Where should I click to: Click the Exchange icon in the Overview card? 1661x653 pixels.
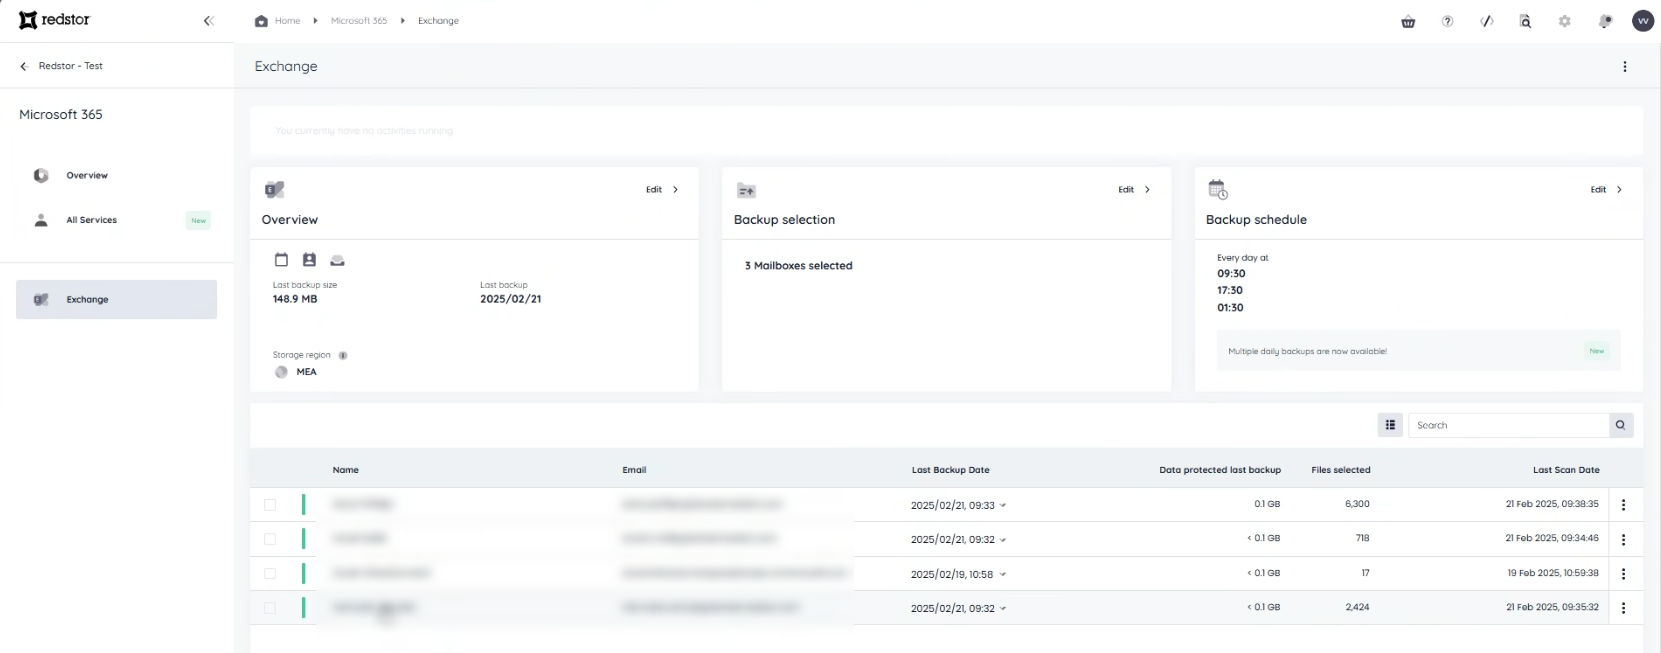[274, 189]
